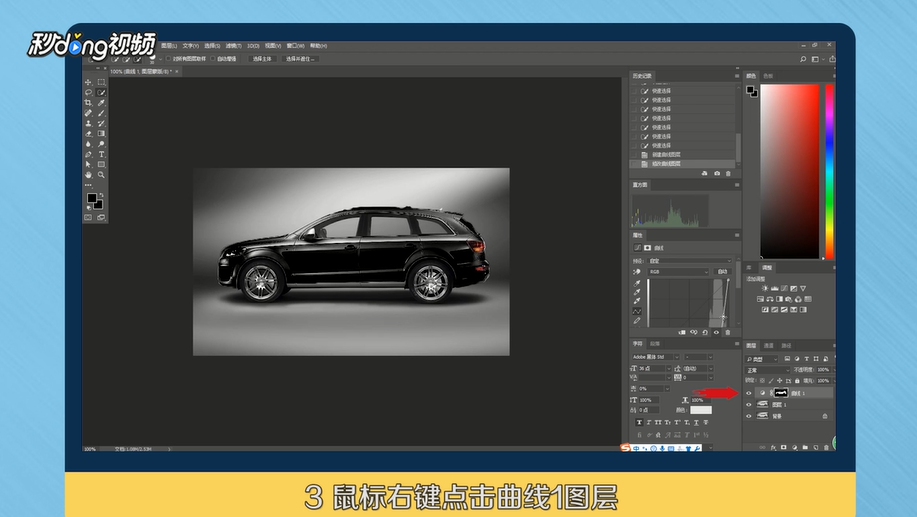Open the 滤镜(T) menu
This screenshot has width=917, height=517.
(x=233, y=46)
